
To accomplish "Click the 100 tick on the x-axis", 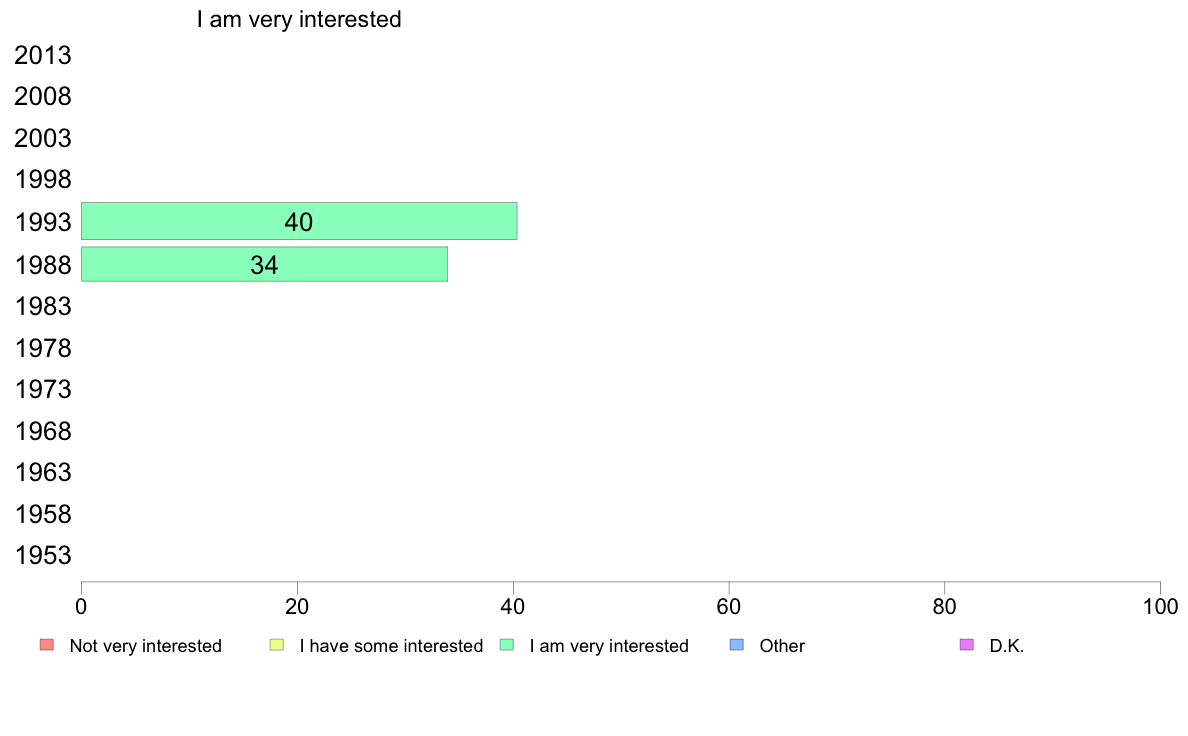I will tap(1160, 606).
